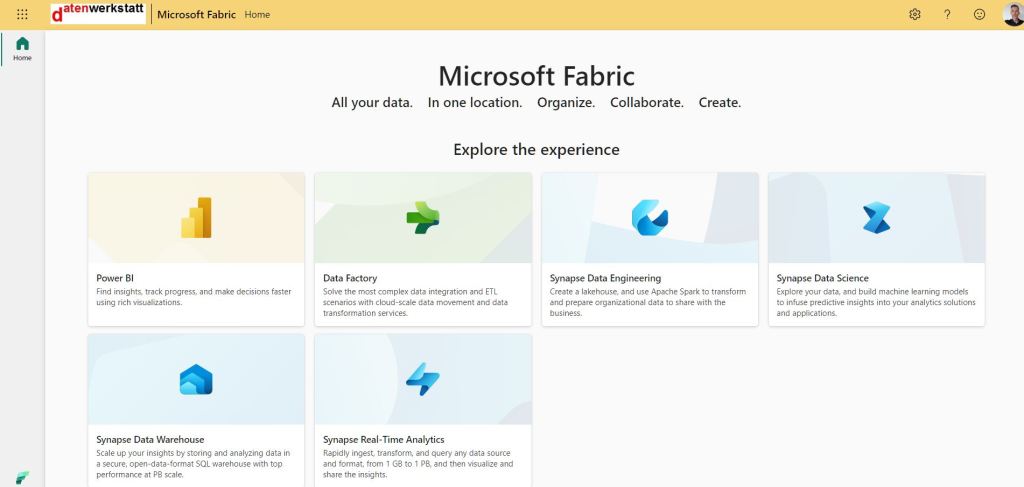Click the Synapse Data Warehouse house icon
The height and width of the screenshot is (487, 1024).
pos(196,379)
